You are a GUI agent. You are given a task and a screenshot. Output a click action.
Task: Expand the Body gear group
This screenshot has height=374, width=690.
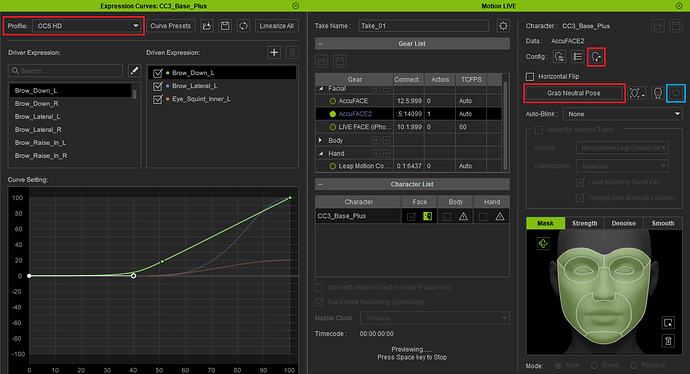pyautogui.click(x=321, y=140)
